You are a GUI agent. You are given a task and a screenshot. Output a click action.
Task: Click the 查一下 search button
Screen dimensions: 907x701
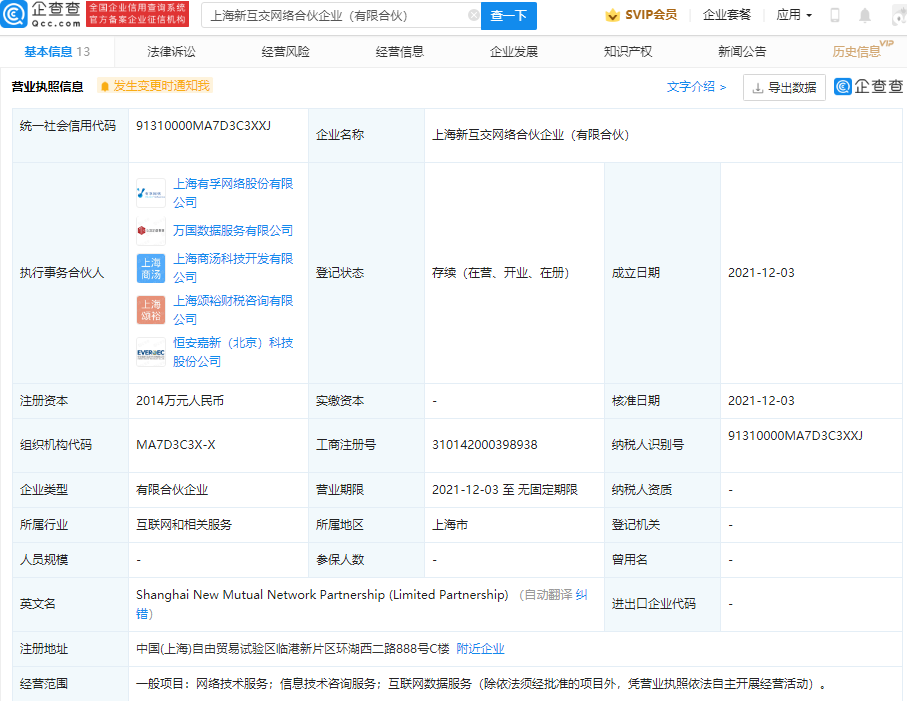tap(508, 16)
